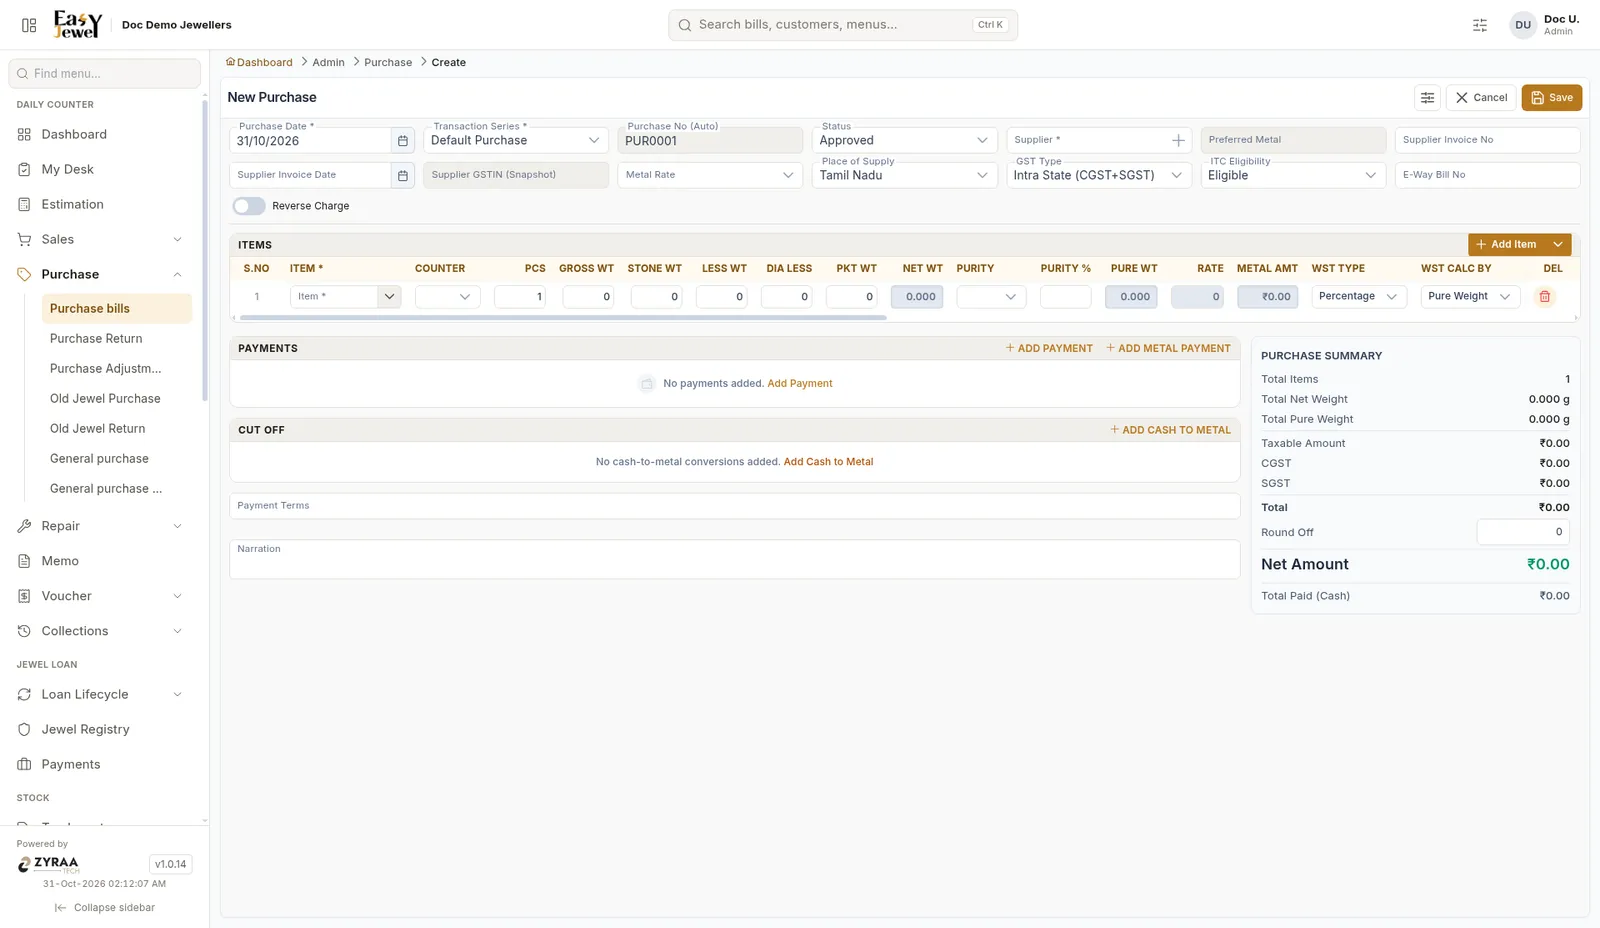The width and height of the screenshot is (1600, 928).
Task: Open form settings sliders icon beside Cancel
Action: (x=1427, y=98)
